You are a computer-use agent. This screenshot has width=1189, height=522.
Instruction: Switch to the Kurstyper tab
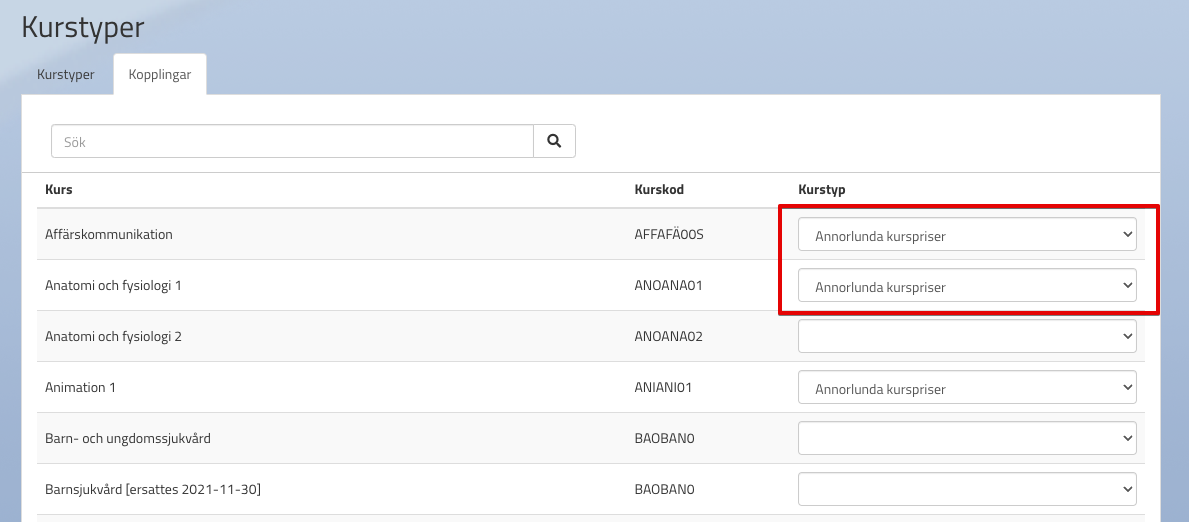(x=66, y=75)
